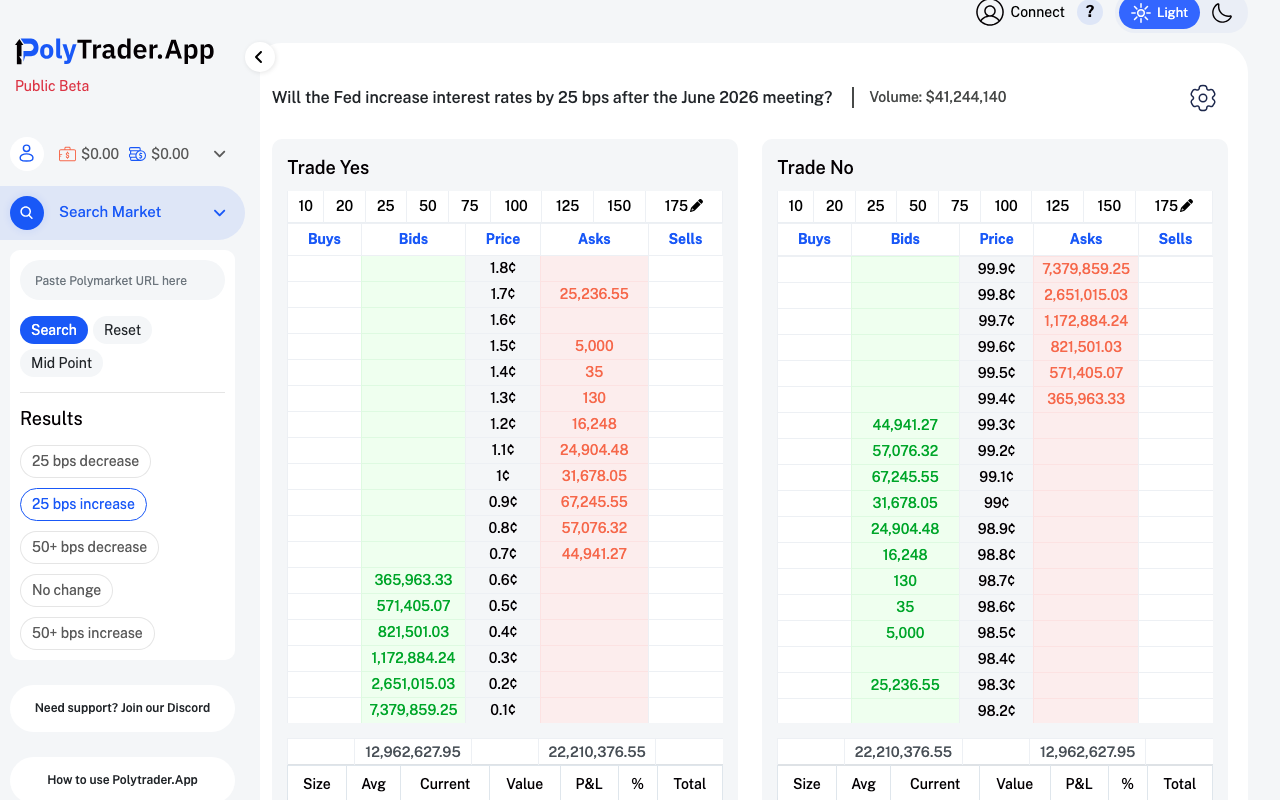Choose size 100 in Trade Yes
The image size is (1280, 800).
click(516, 206)
